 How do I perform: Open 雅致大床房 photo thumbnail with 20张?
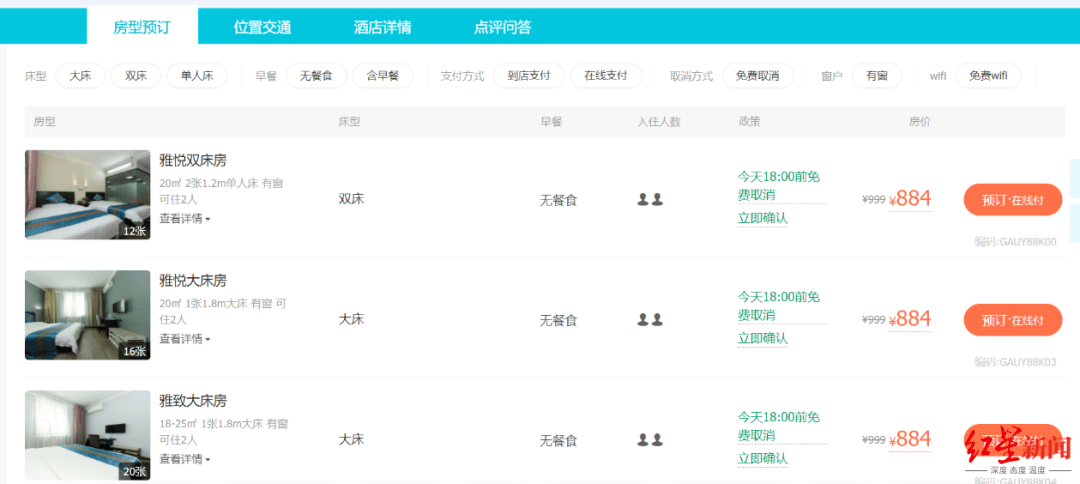tap(87, 435)
